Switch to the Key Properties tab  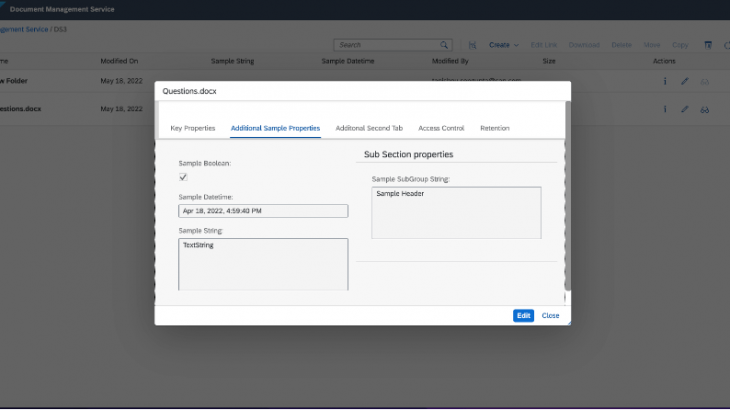click(193, 128)
